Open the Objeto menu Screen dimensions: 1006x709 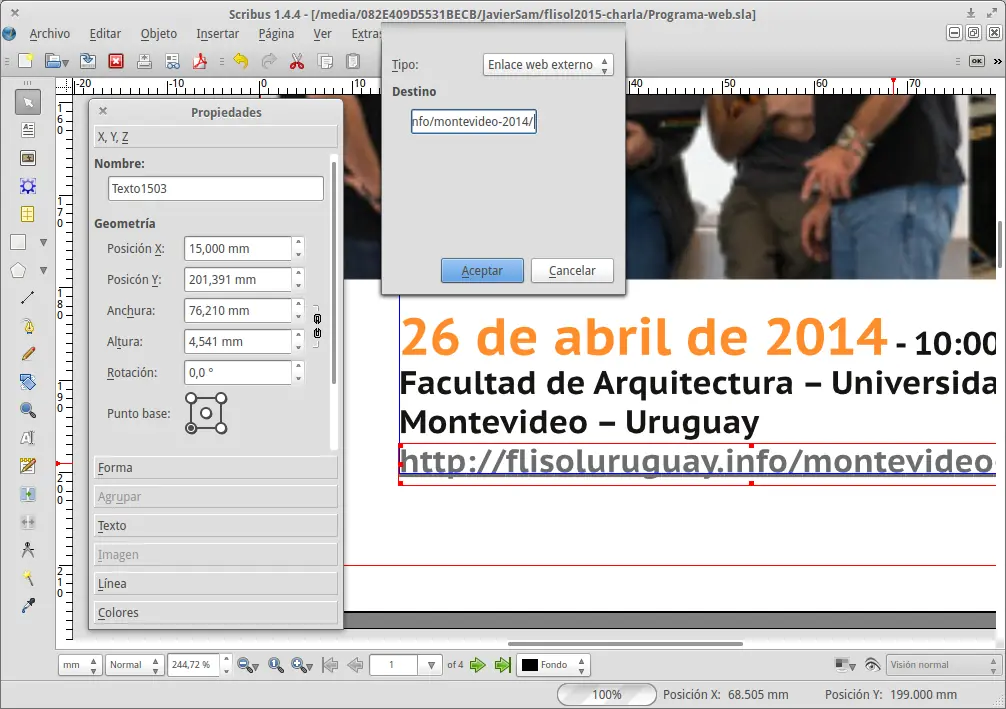tap(158, 33)
